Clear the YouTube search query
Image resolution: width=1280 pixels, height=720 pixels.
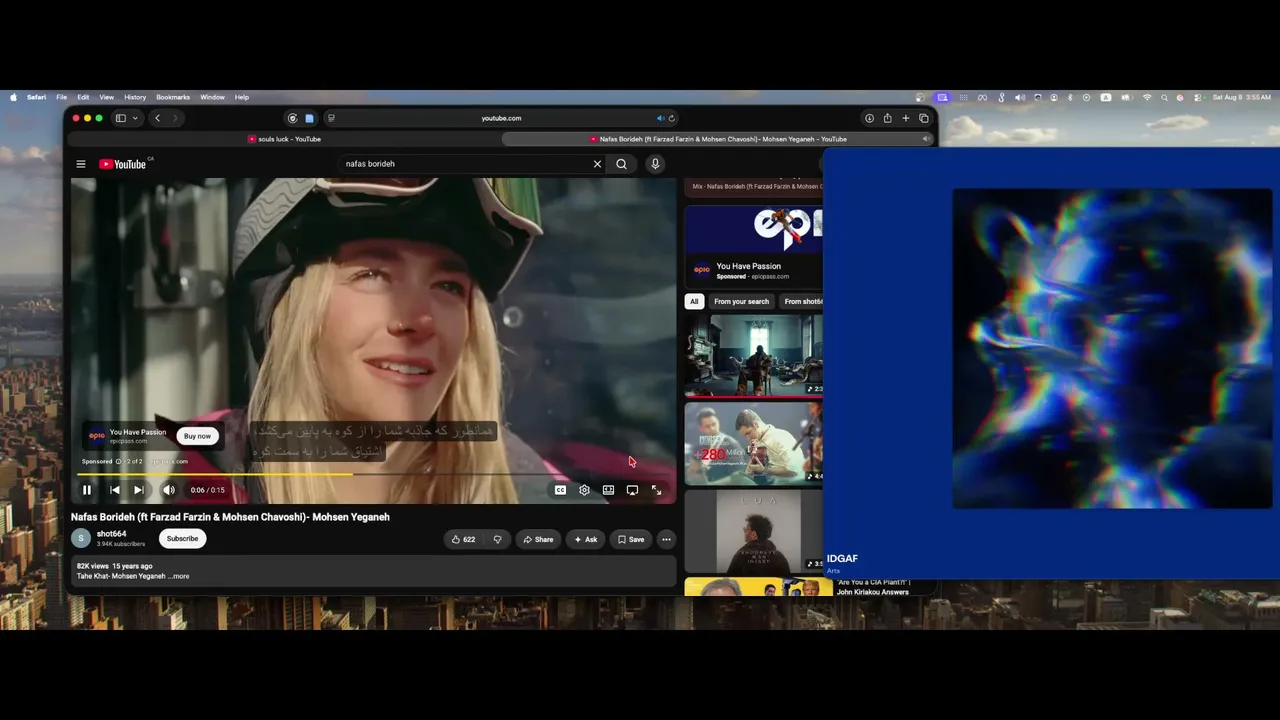coord(598,164)
